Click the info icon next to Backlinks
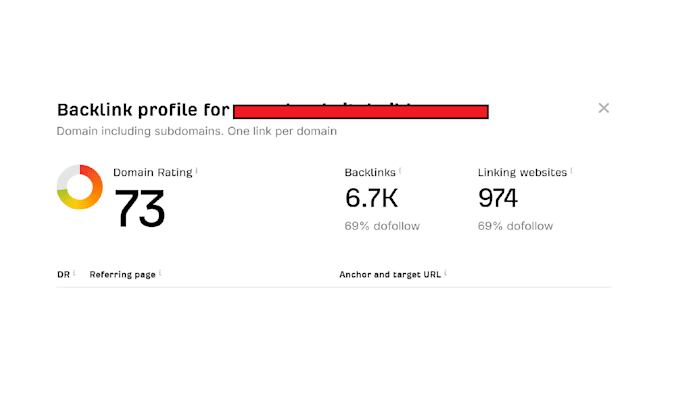This screenshot has height=403, width=680. 400,171
